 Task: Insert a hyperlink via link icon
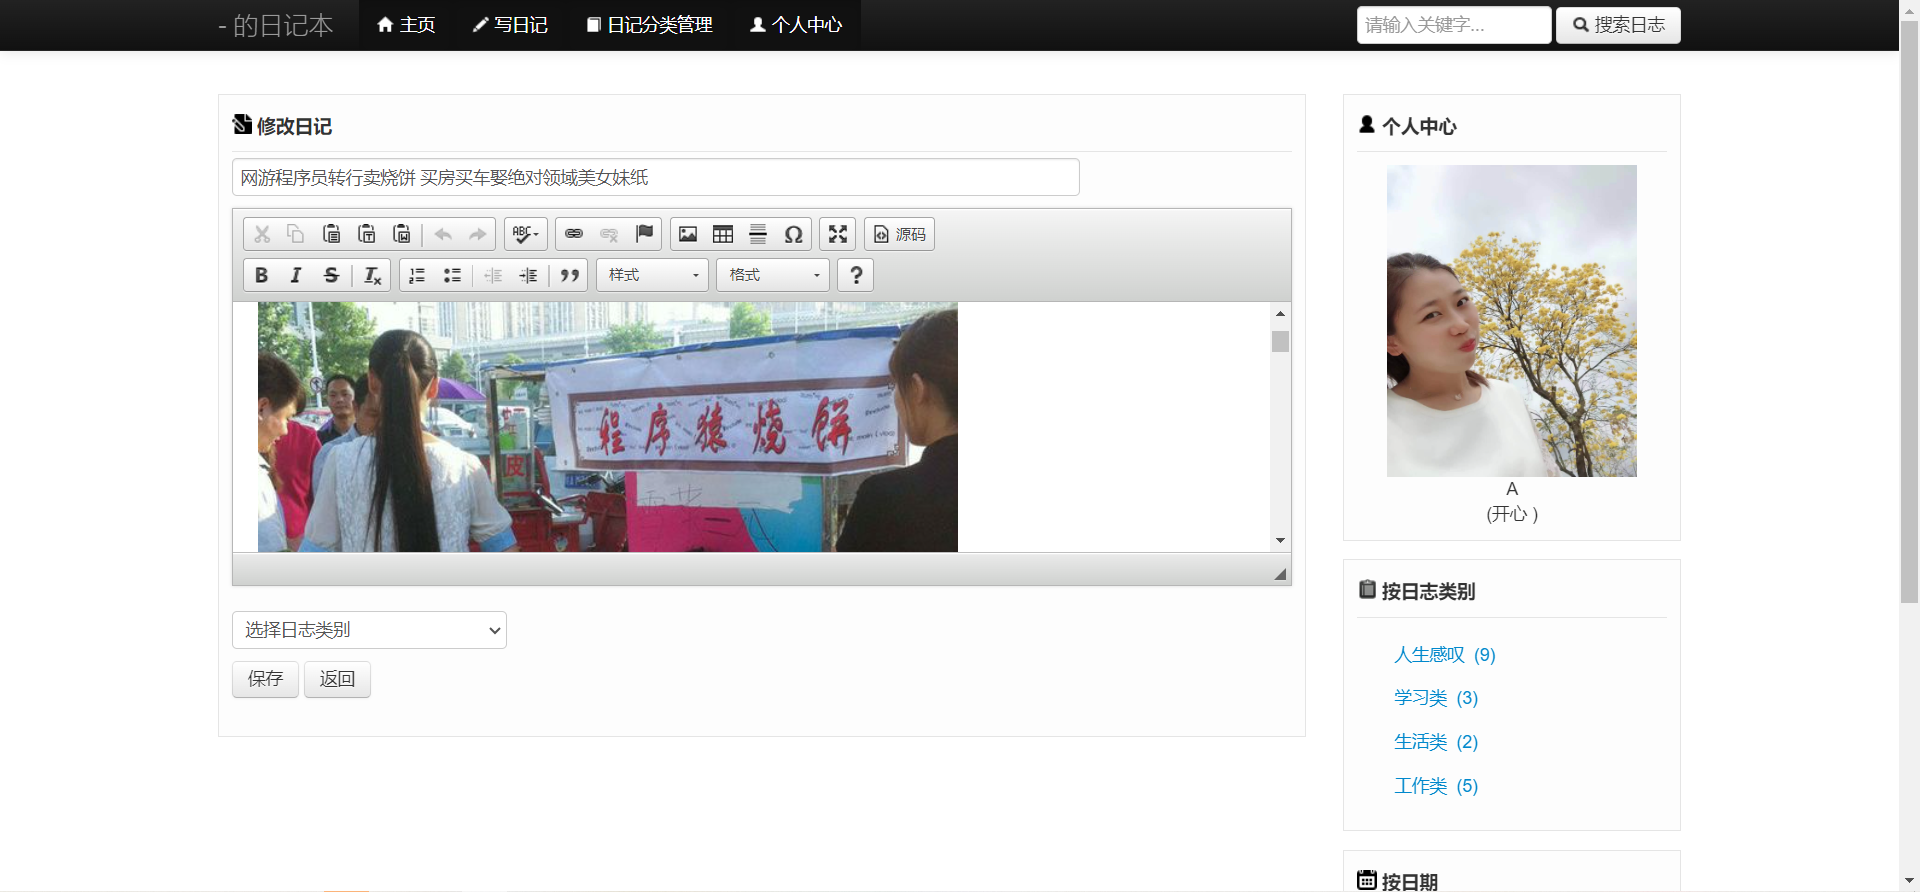[x=574, y=234]
